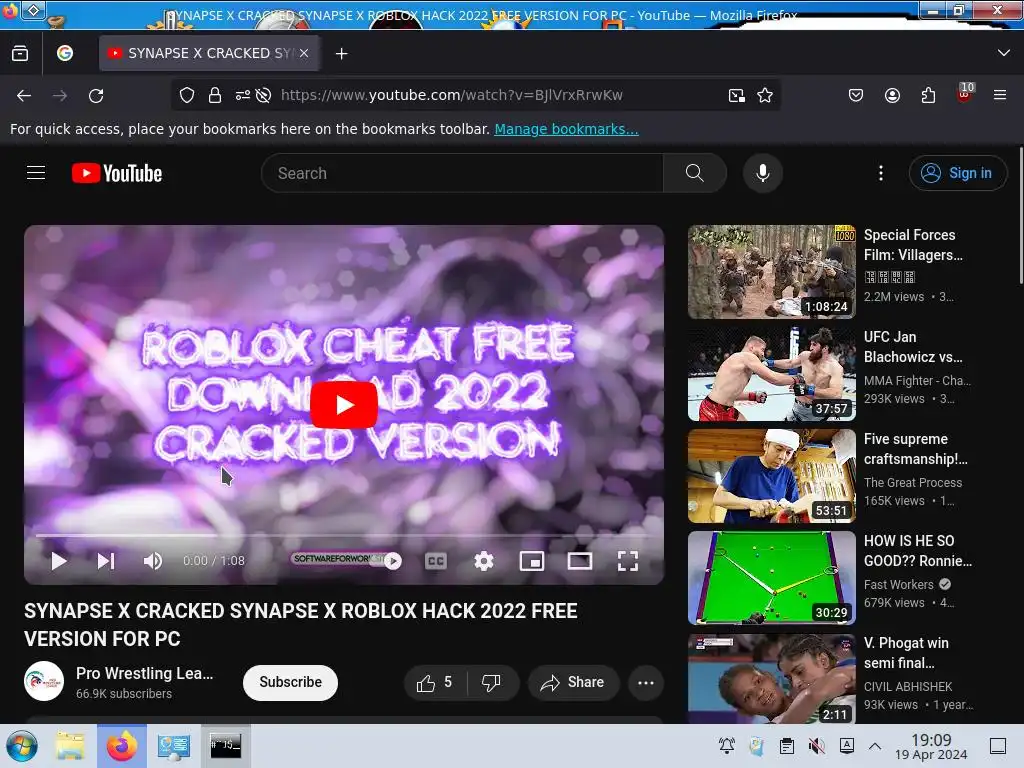Enable miniplayer mode

pyautogui.click(x=532, y=561)
